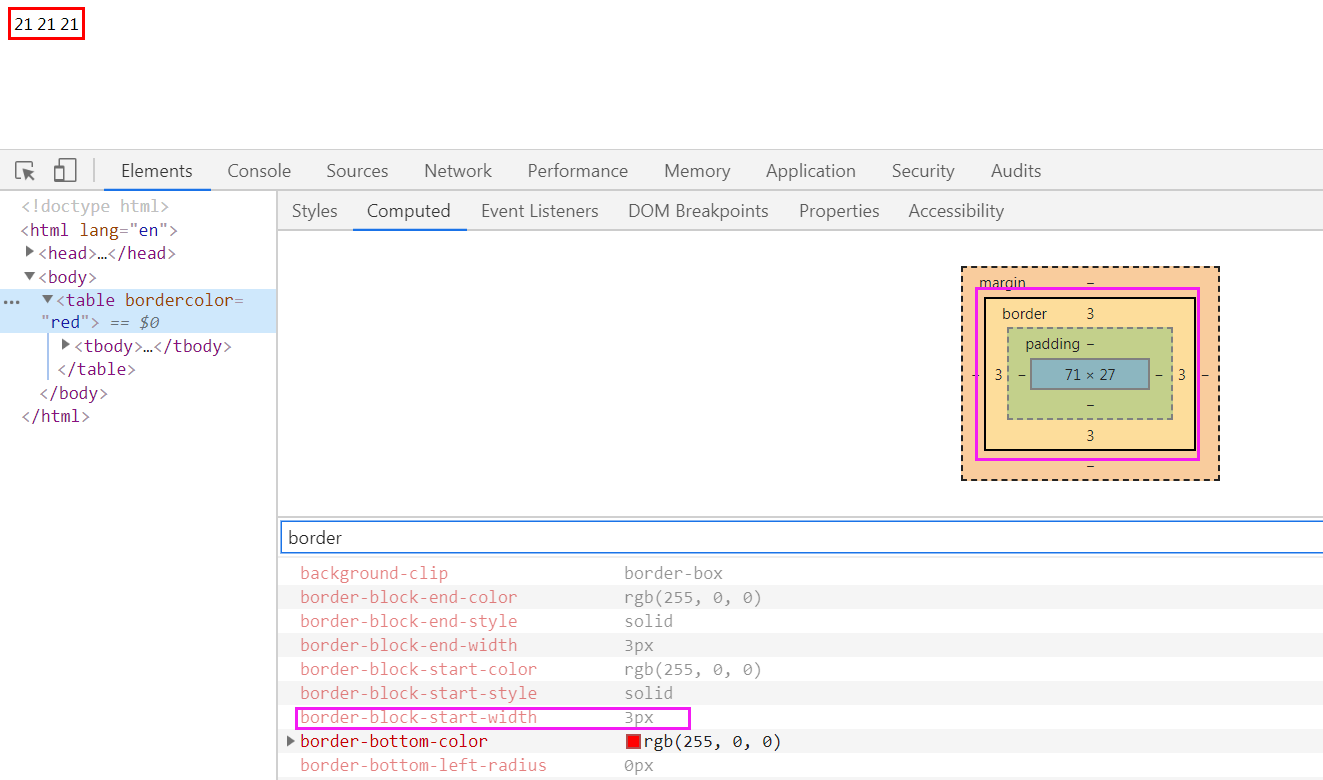Open the Event Listeners pane
This screenshot has height=780, width=1323.
point(540,211)
